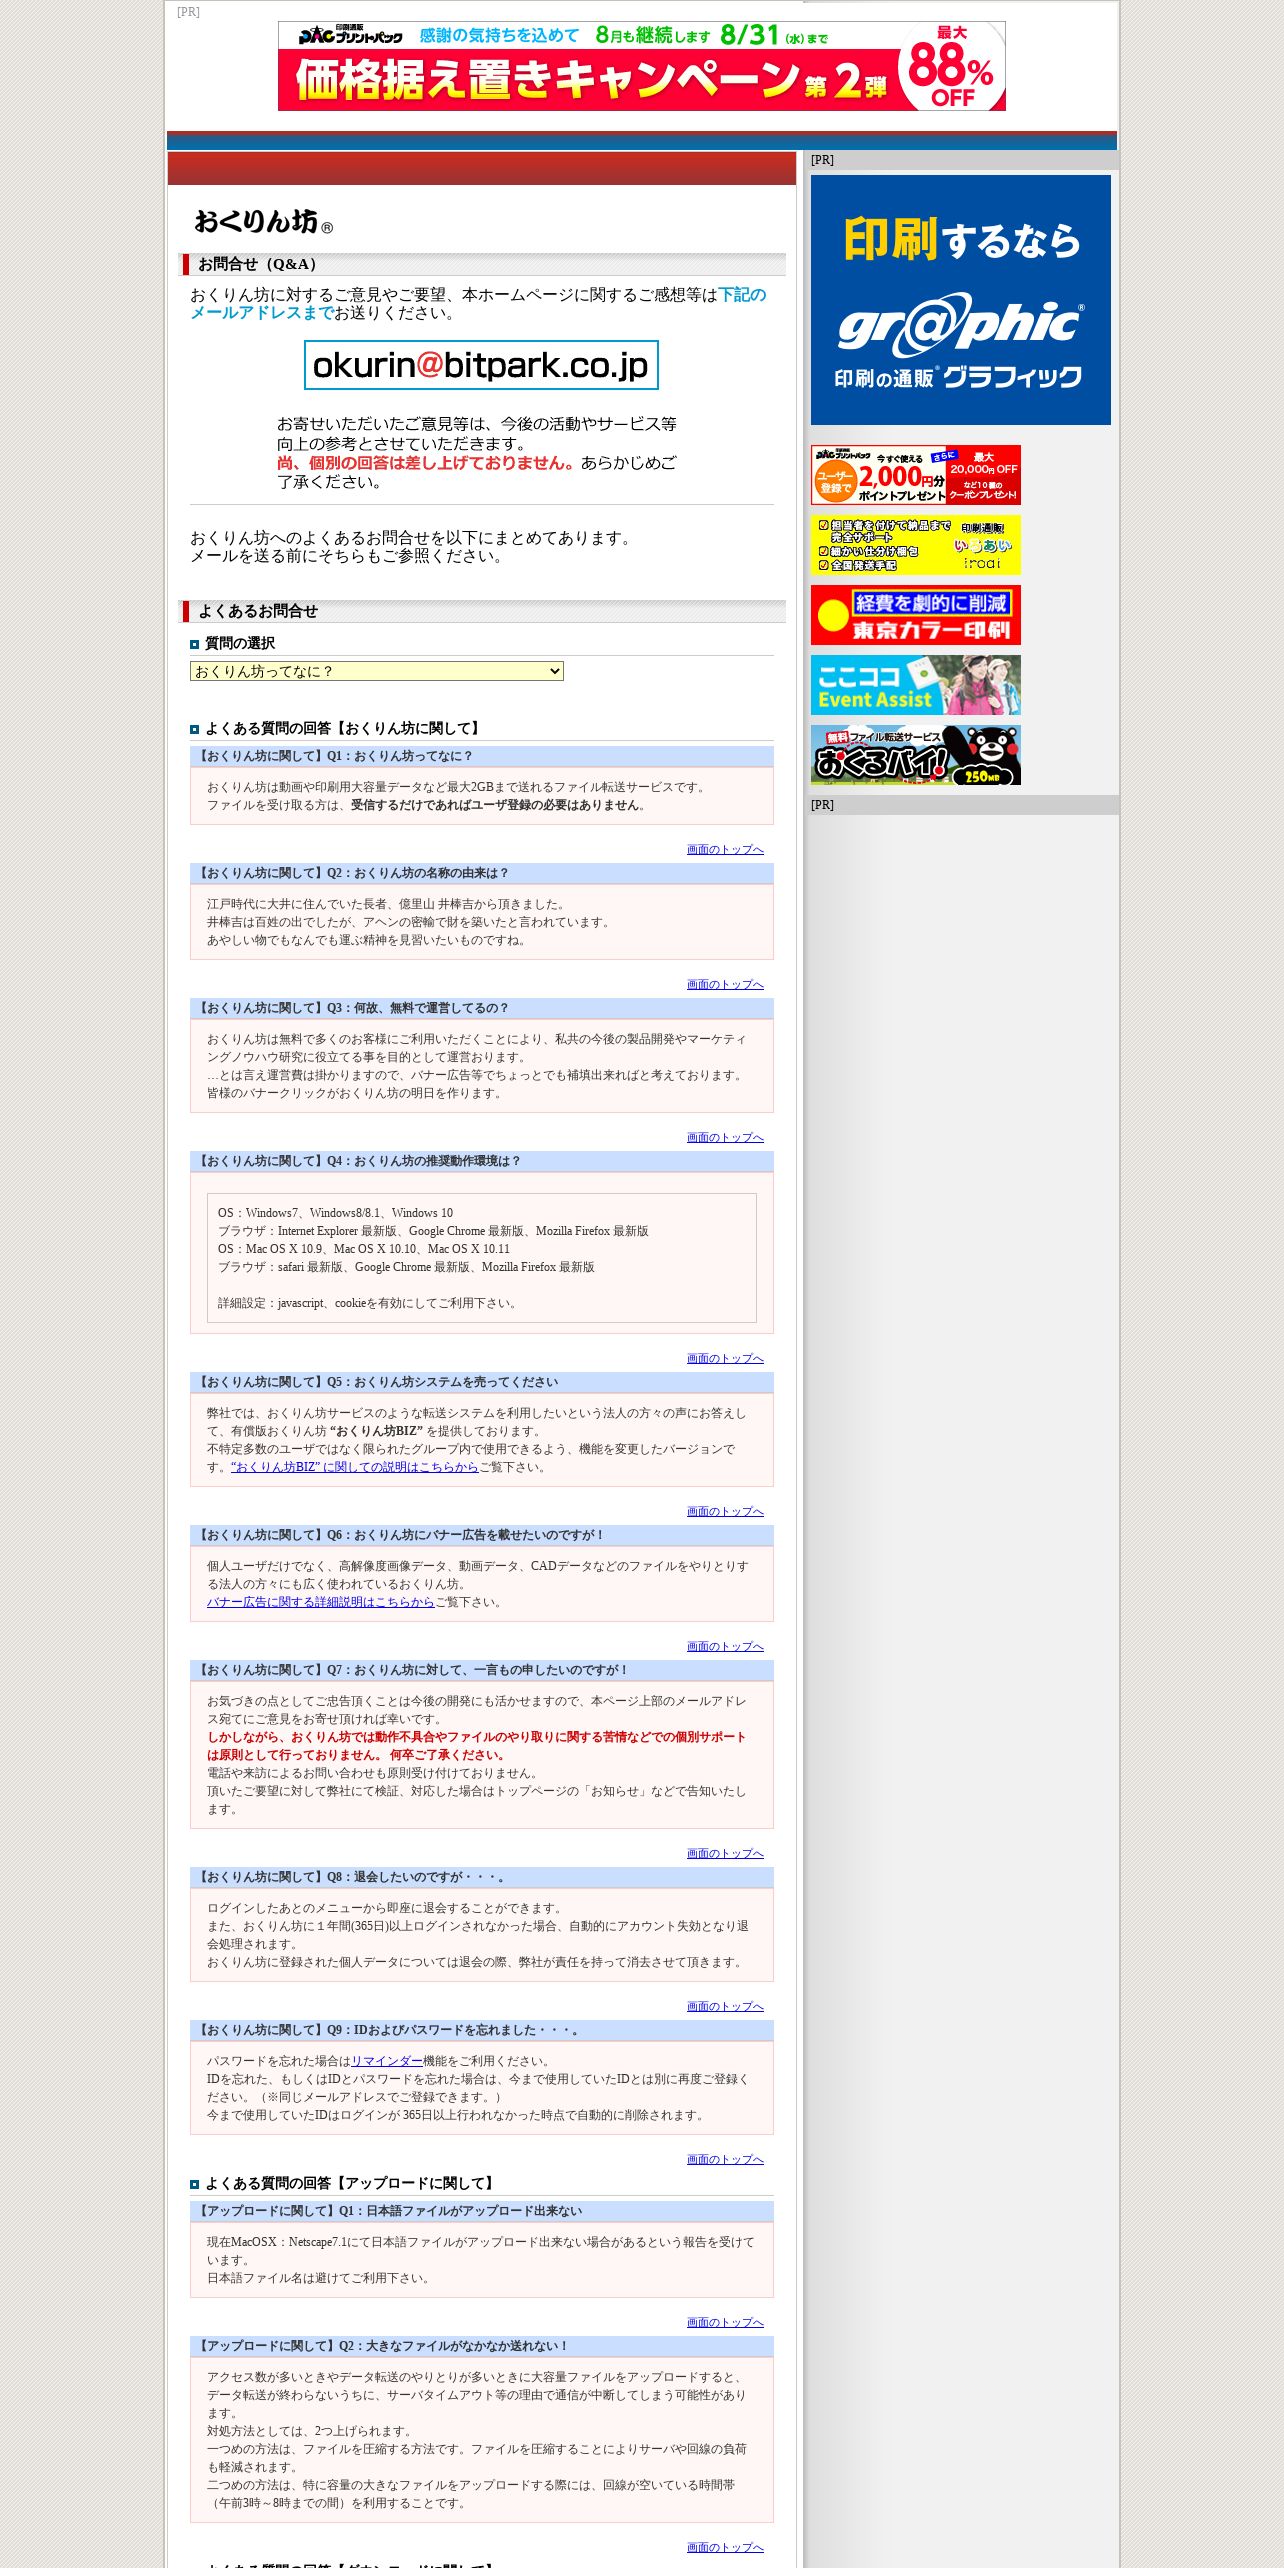Click Q7 一言もの申したい question header

point(482,1670)
